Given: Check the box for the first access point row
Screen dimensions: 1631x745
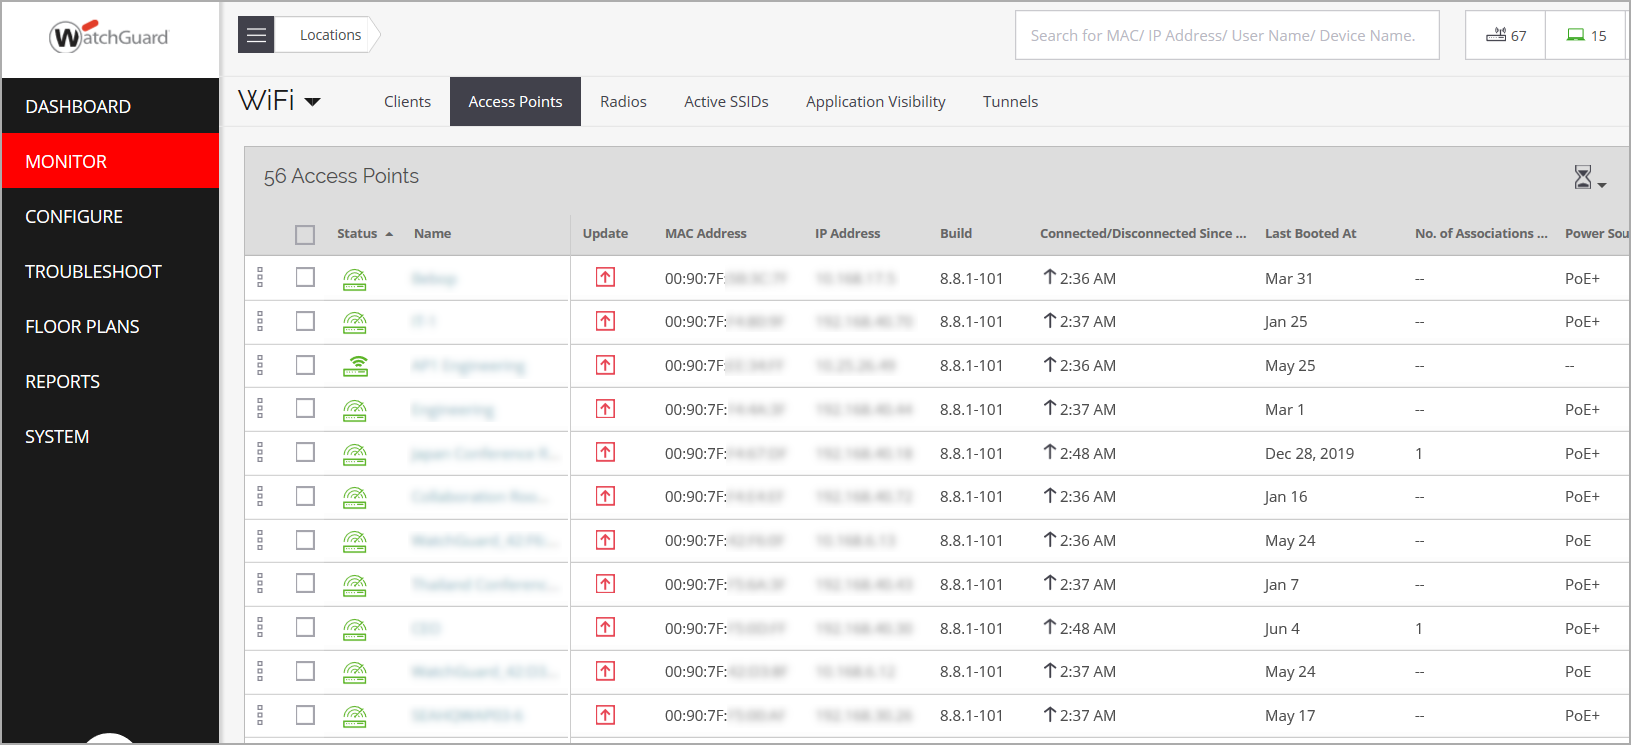Looking at the screenshot, I should 305,278.
